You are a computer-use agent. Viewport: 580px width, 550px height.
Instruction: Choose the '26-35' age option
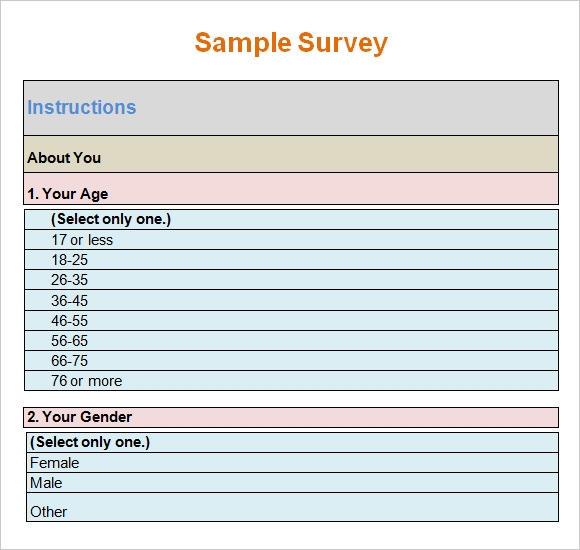coord(291,280)
